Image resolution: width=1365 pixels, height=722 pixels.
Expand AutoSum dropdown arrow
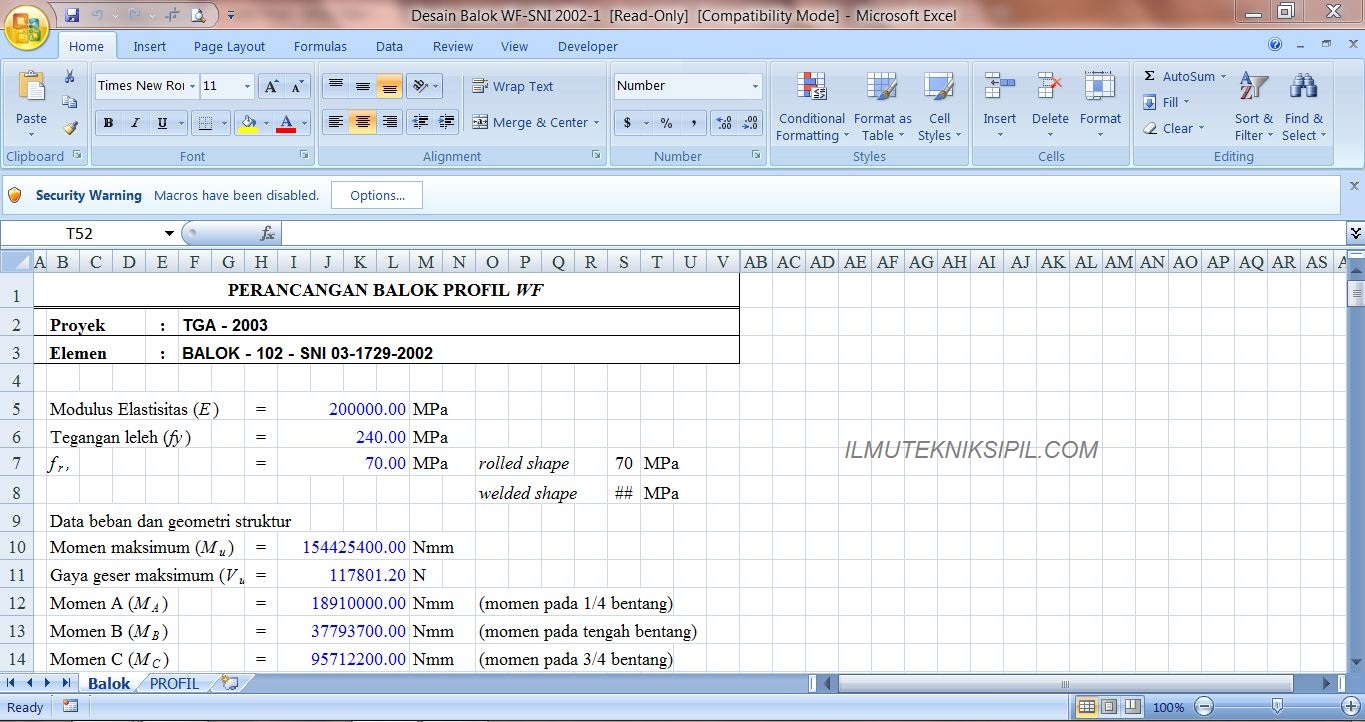pos(1223,76)
